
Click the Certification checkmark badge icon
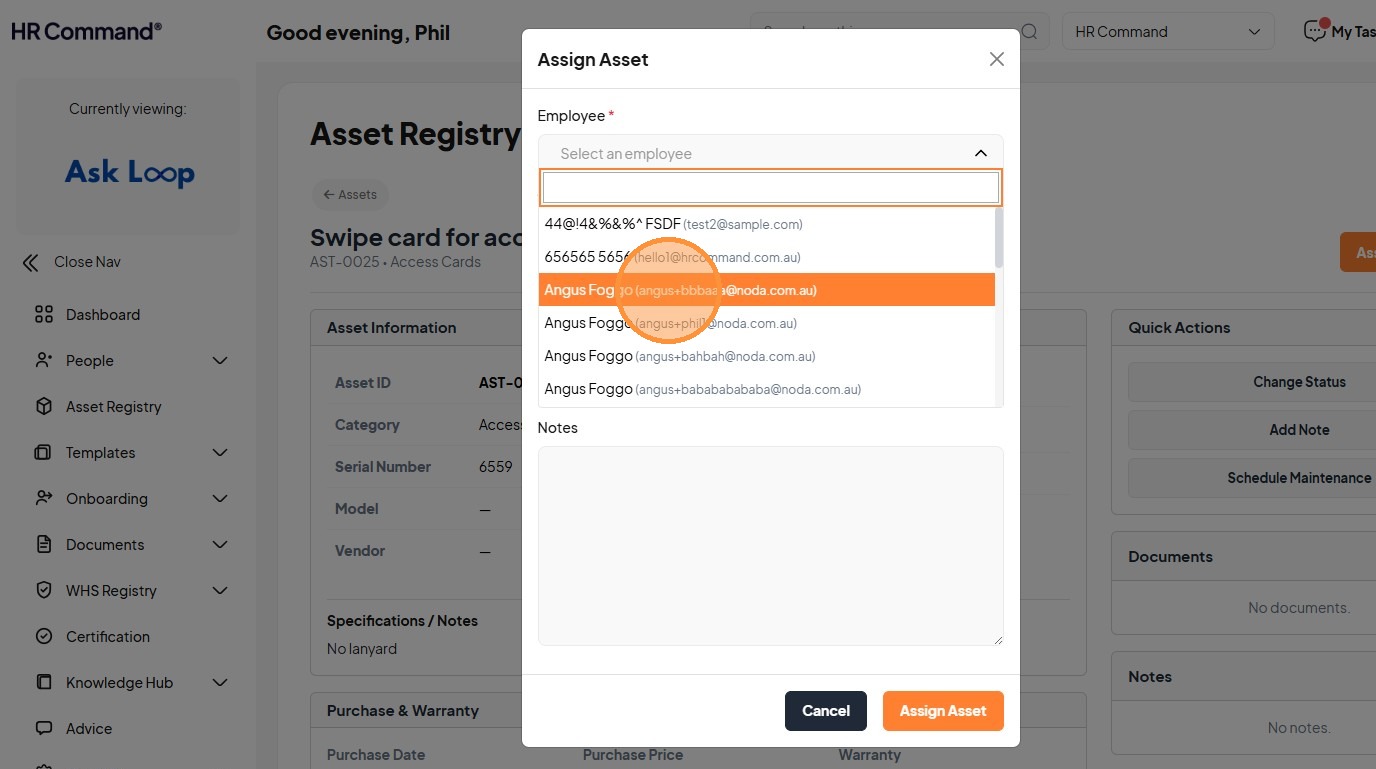43,637
